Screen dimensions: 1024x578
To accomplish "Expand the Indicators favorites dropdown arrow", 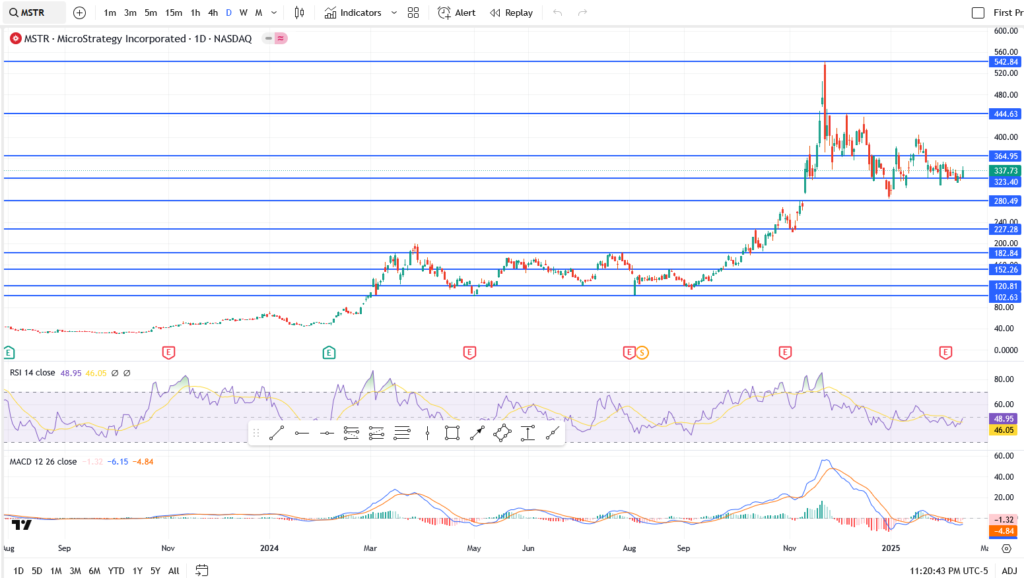I will pos(392,13).
